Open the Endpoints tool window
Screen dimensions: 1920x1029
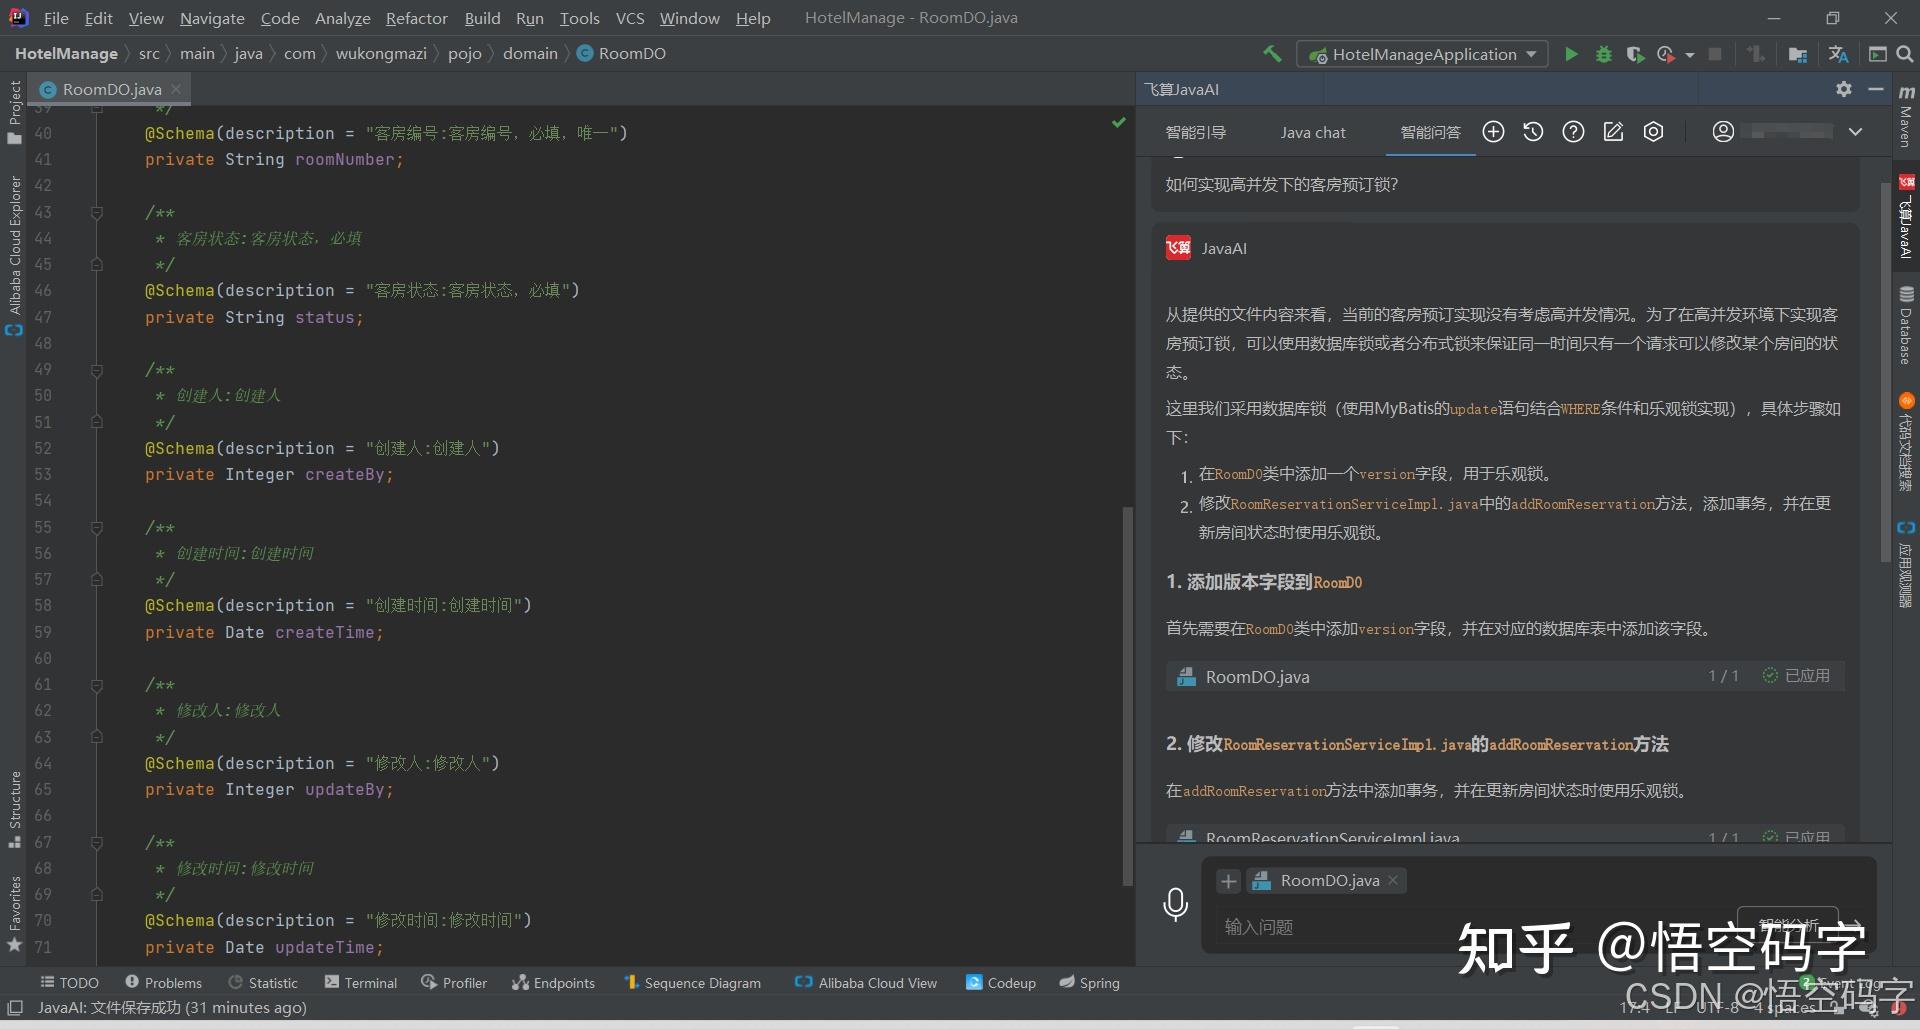click(553, 983)
